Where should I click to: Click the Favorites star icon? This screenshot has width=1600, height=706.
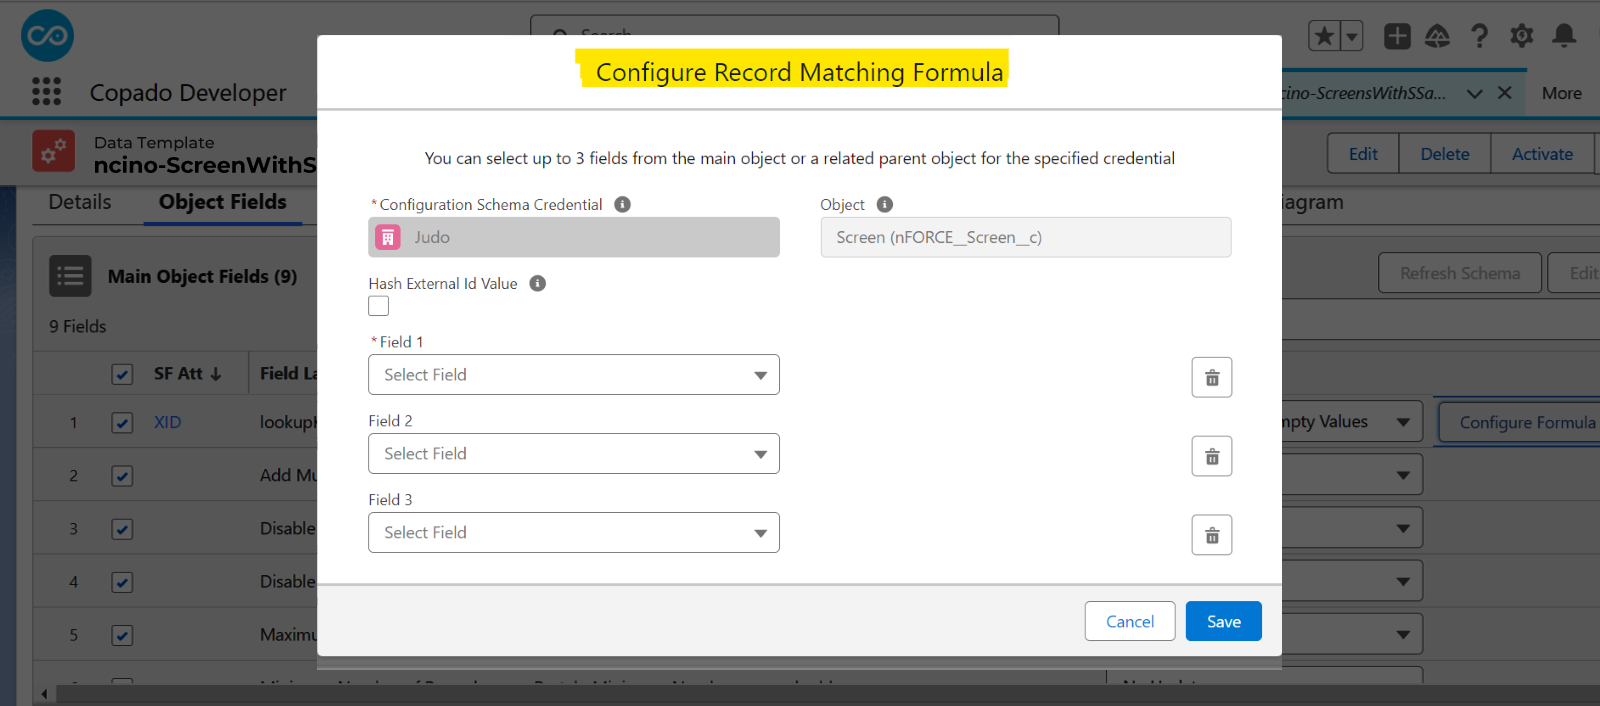pyautogui.click(x=1324, y=37)
